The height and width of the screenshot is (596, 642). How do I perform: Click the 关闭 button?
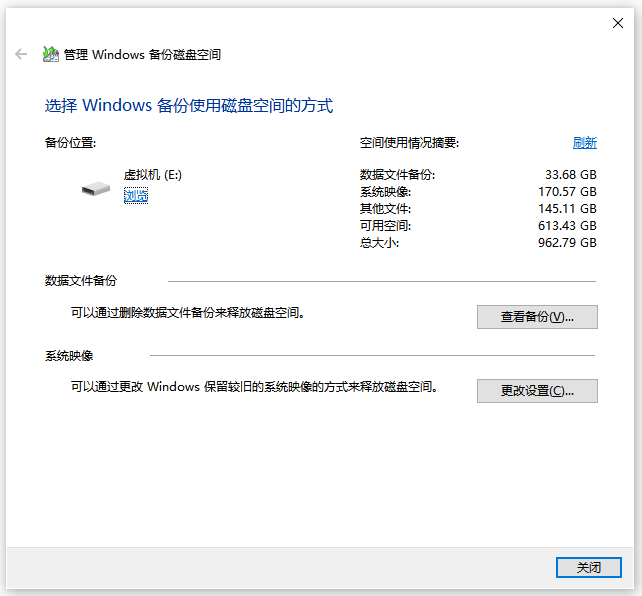(x=588, y=567)
